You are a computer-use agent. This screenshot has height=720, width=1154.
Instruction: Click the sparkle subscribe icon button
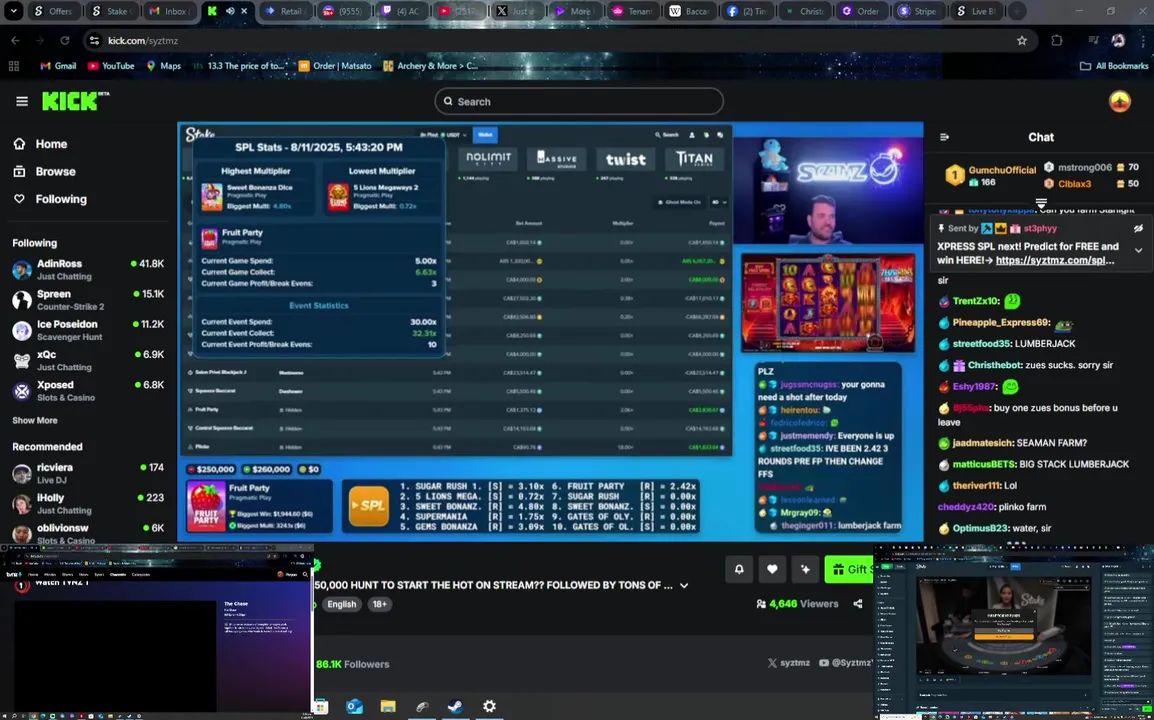tap(805, 569)
